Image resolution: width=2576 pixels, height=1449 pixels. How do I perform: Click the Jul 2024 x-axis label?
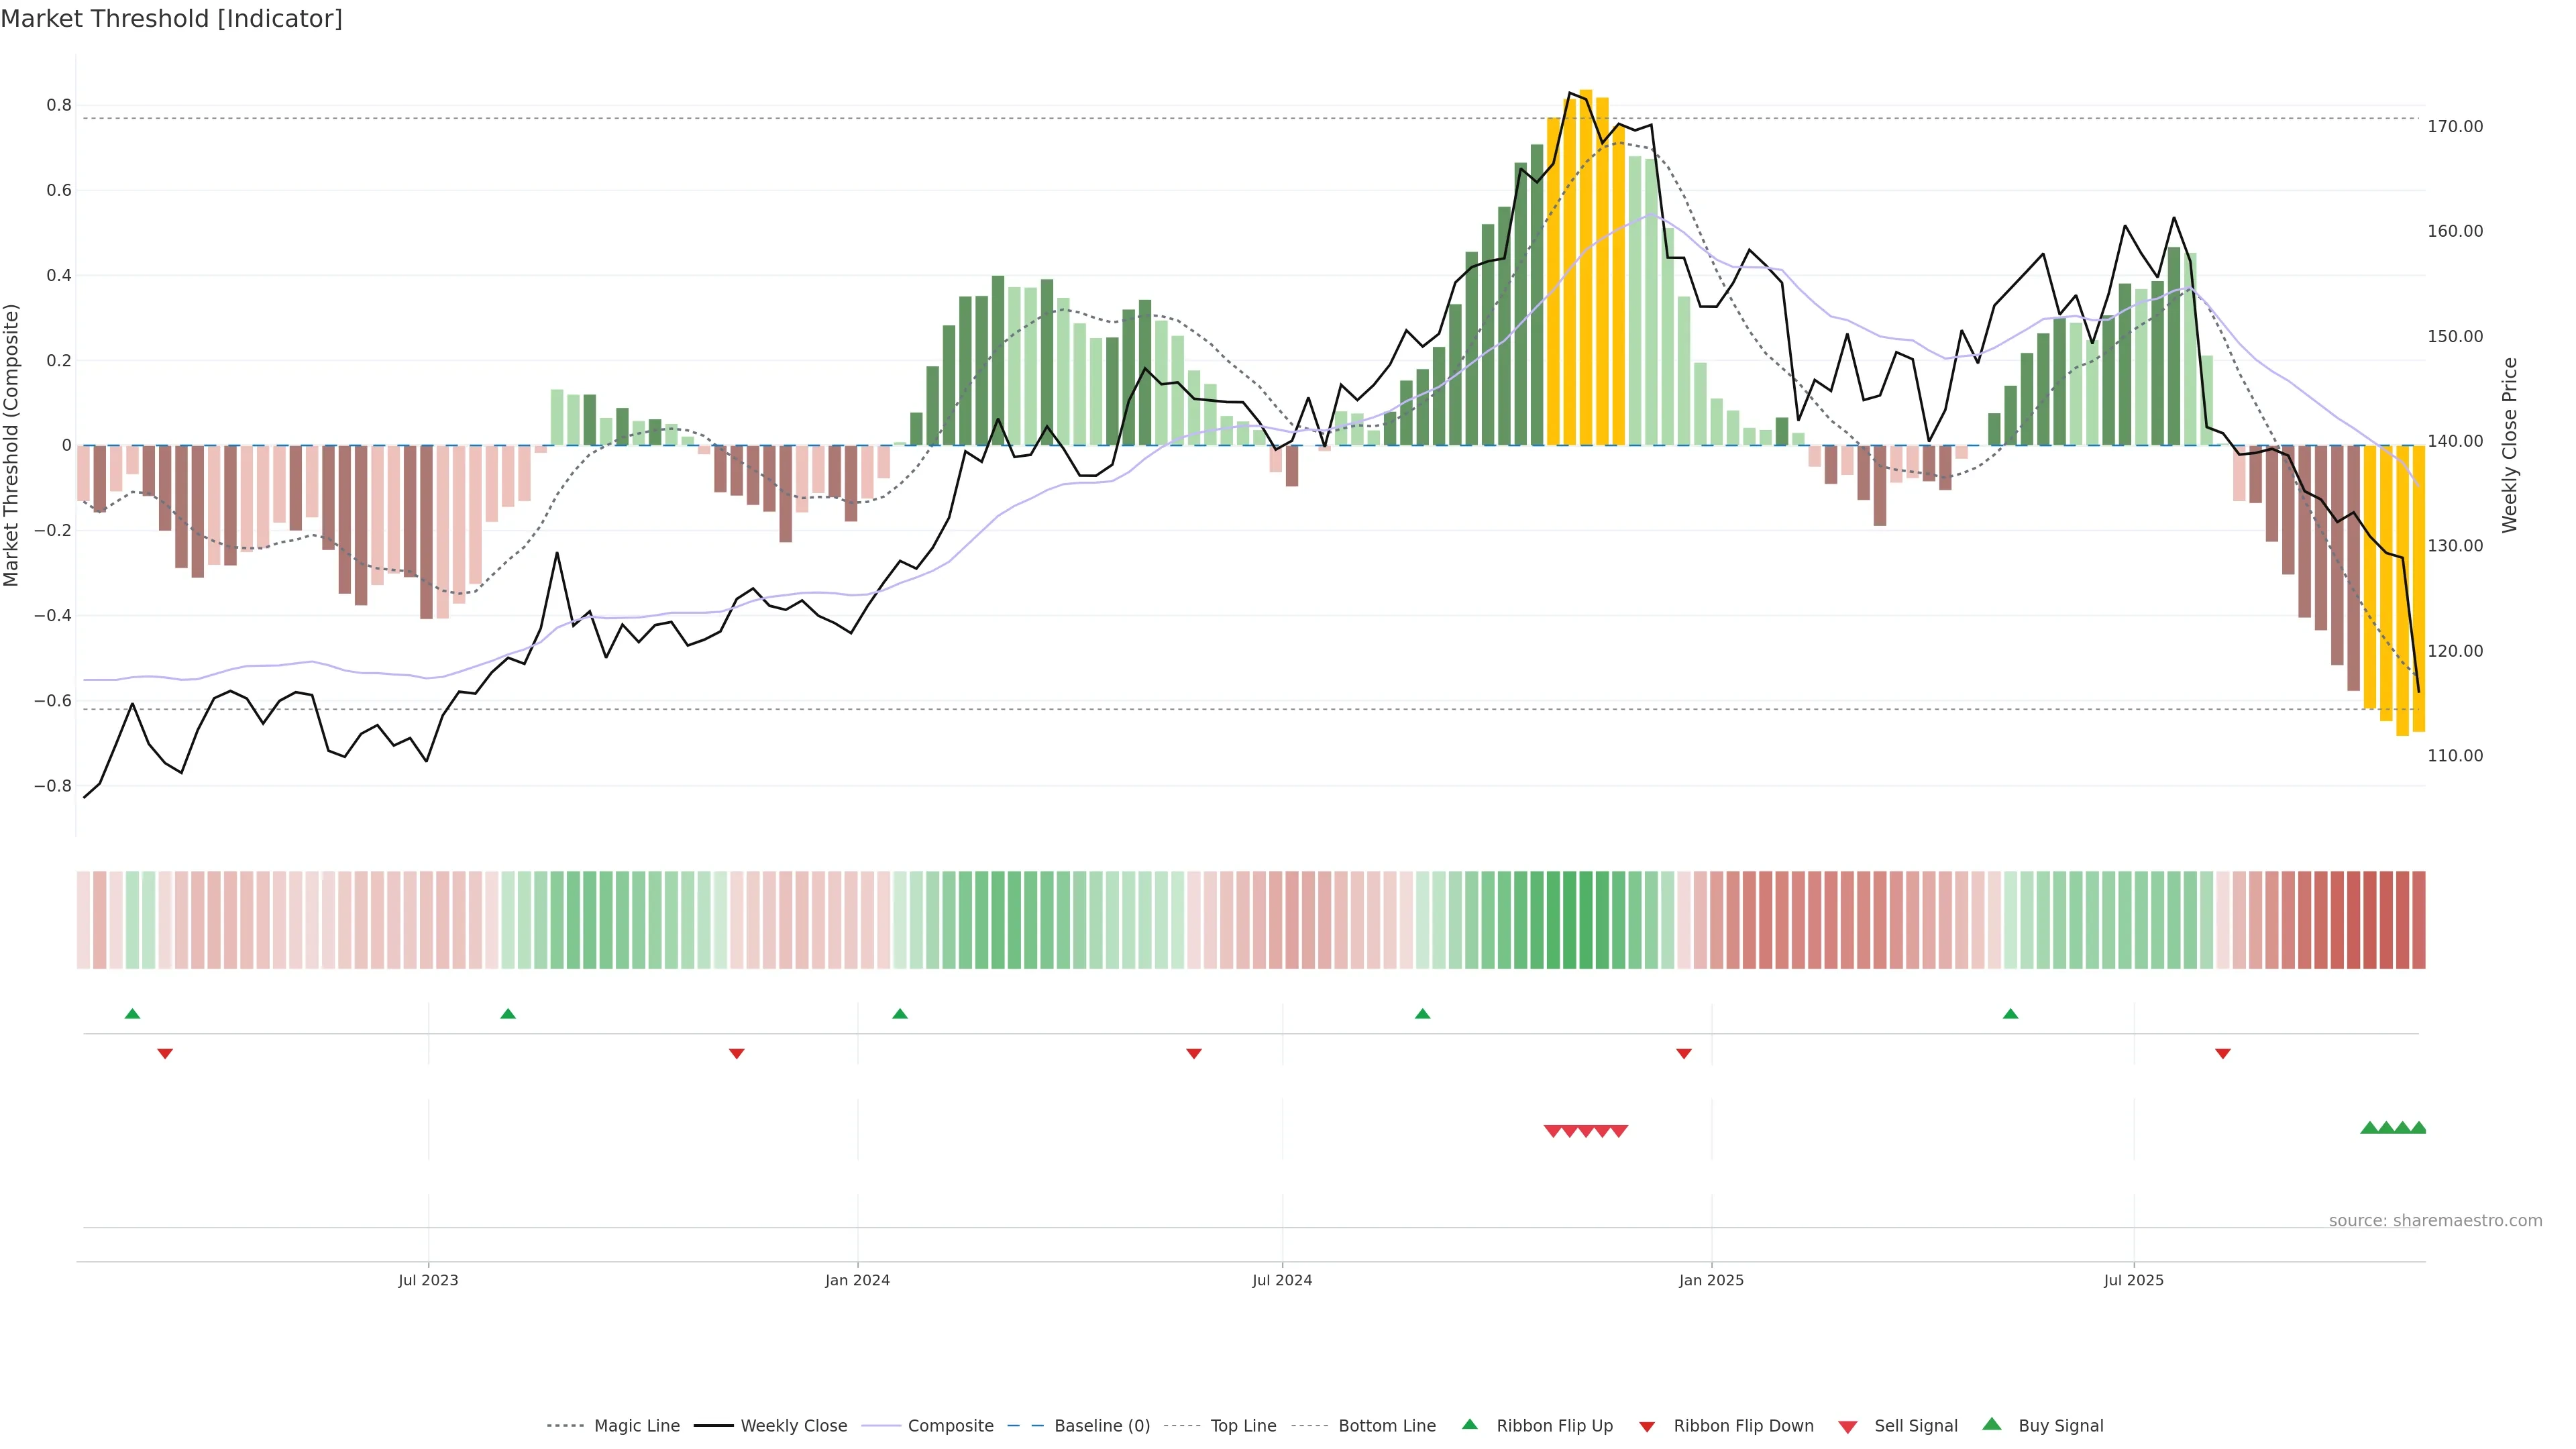1282,1280
